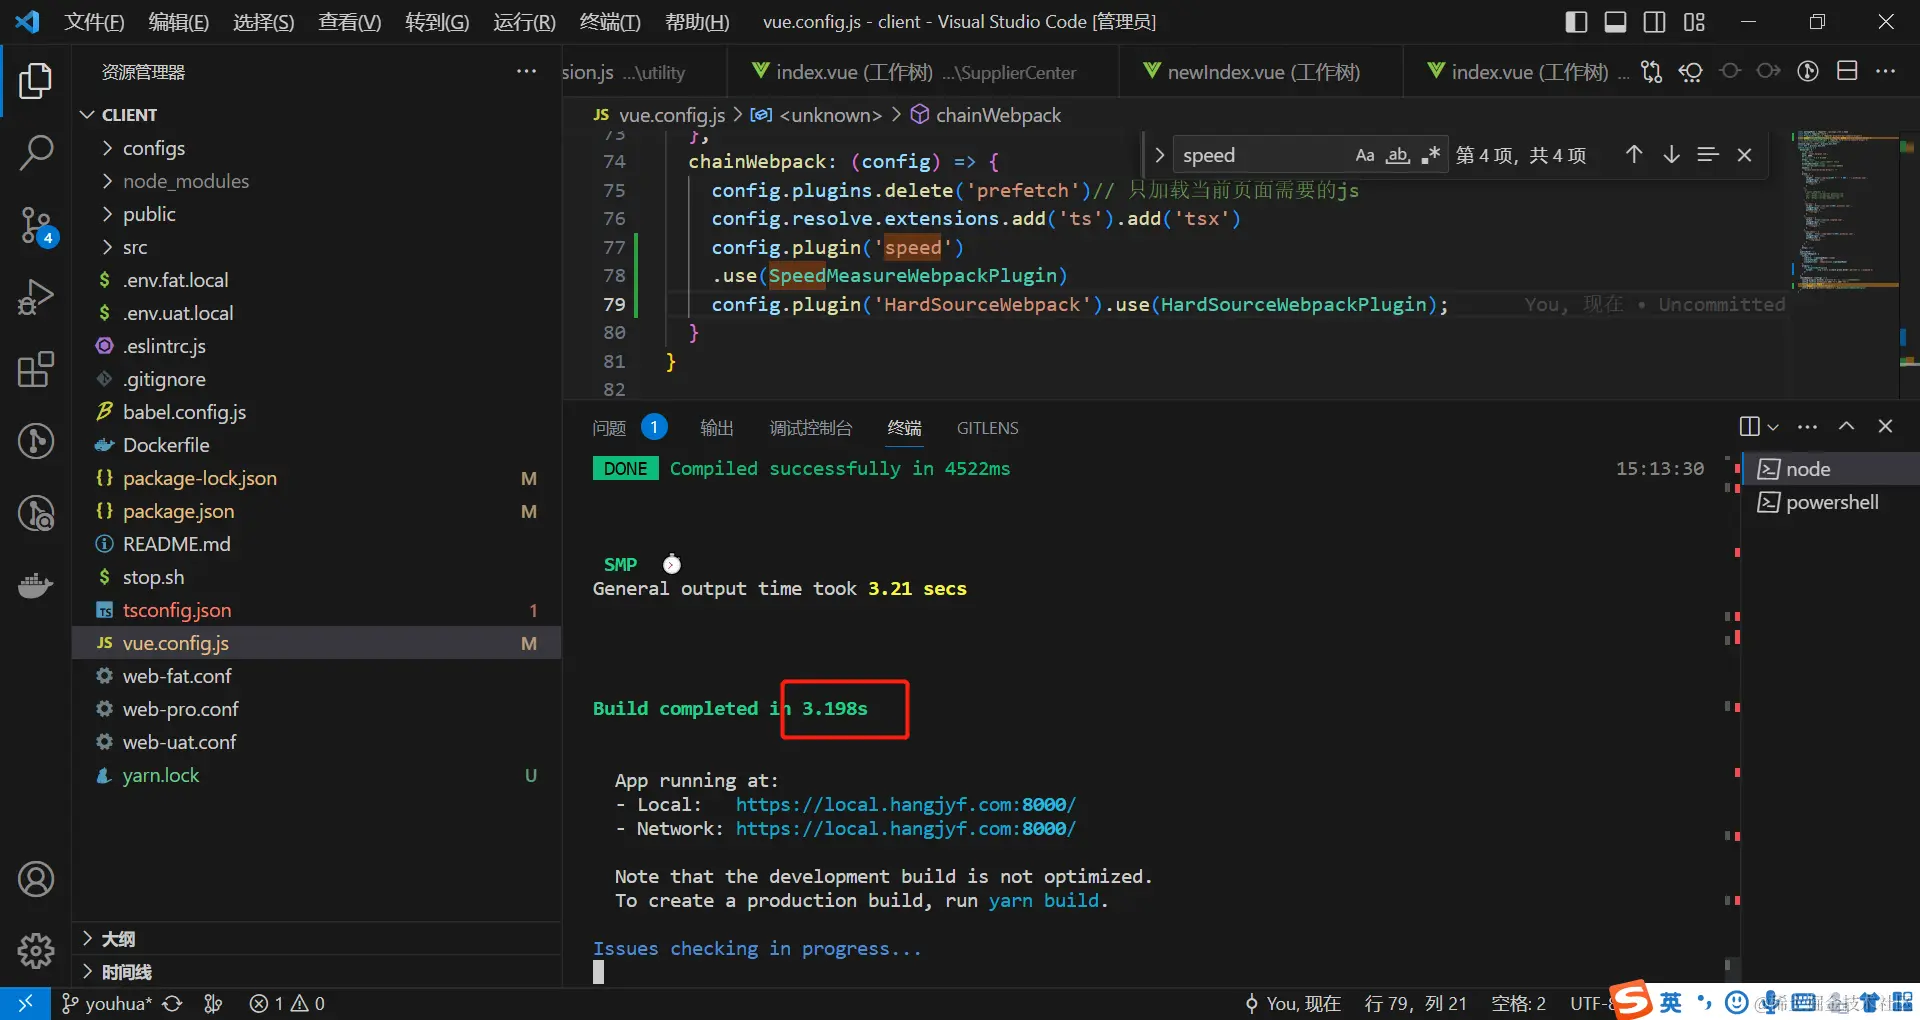
Task: Switch Sogou input language via 英 indicator
Action: coord(1671,1002)
